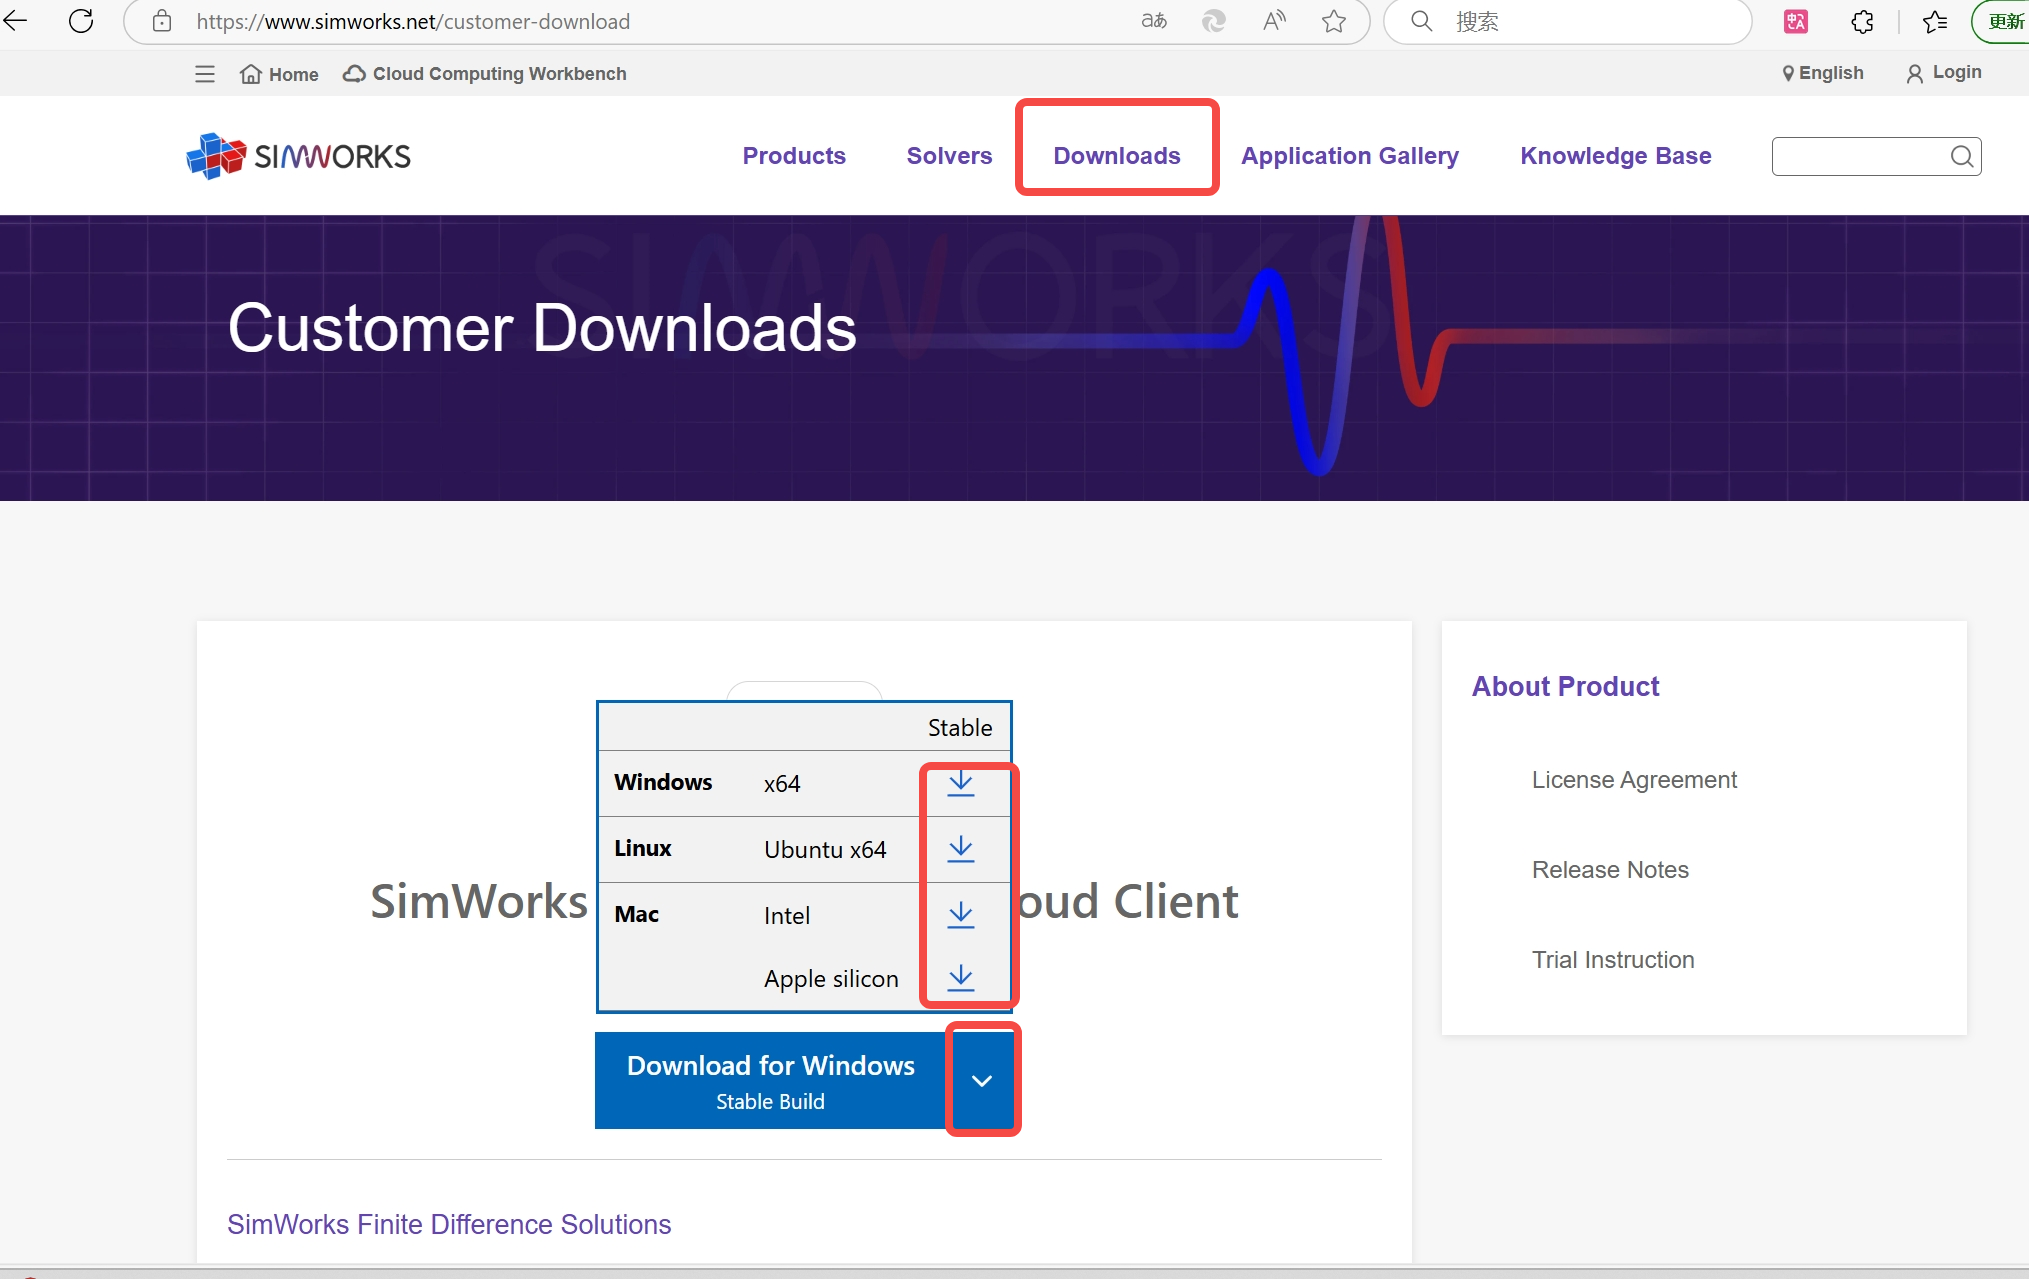Screen dimensions: 2029x1279
Task: Open browser extensions puzzle icon
Action: coord(1862,21)
